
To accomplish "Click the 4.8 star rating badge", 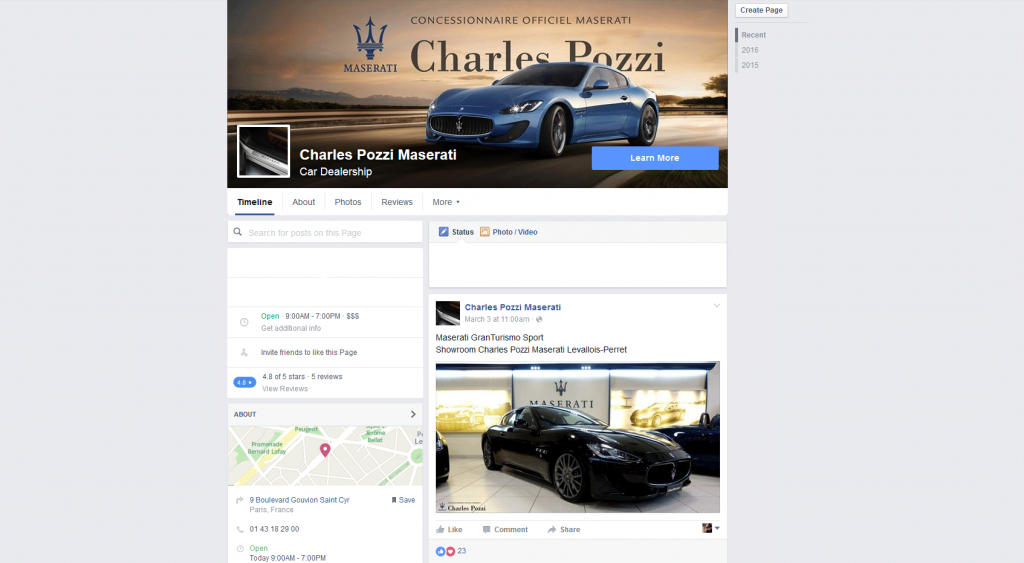I will pyautogui.click(x=245, y=383).
